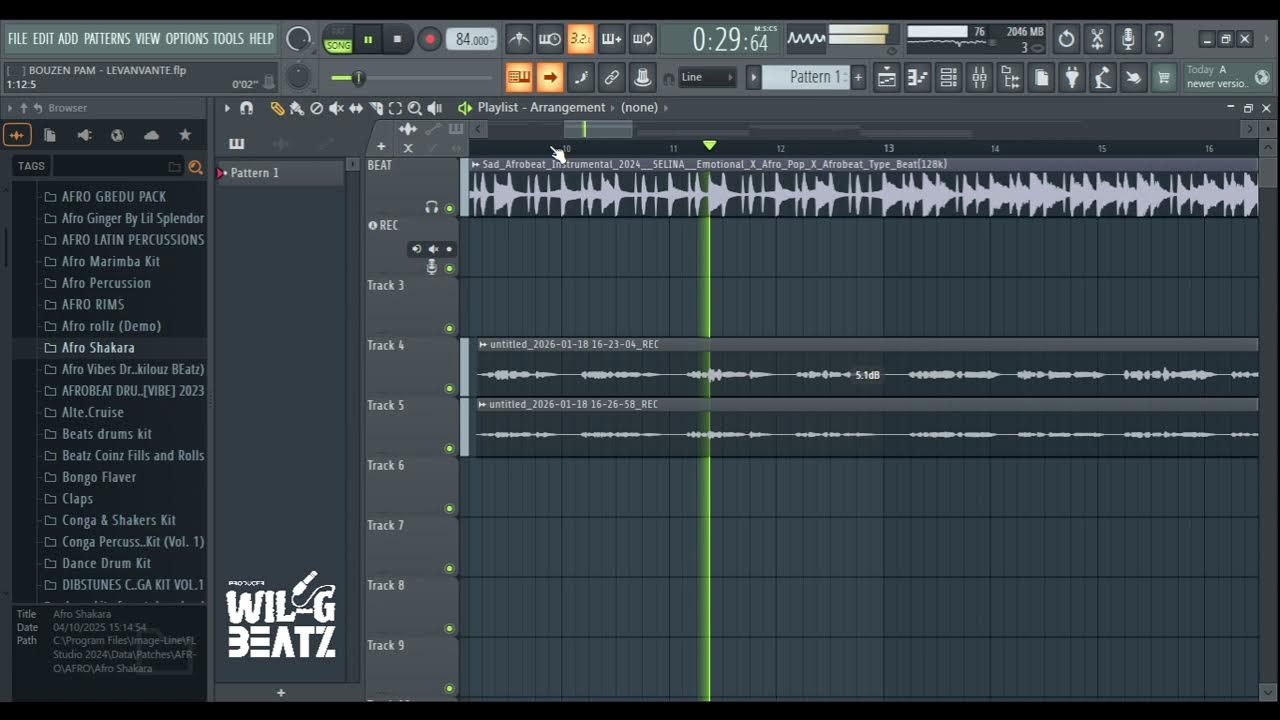This screenshot has width=1280, height=720.
Task: Toggle auto-scroll arrow button
Action: coord(549,77)
